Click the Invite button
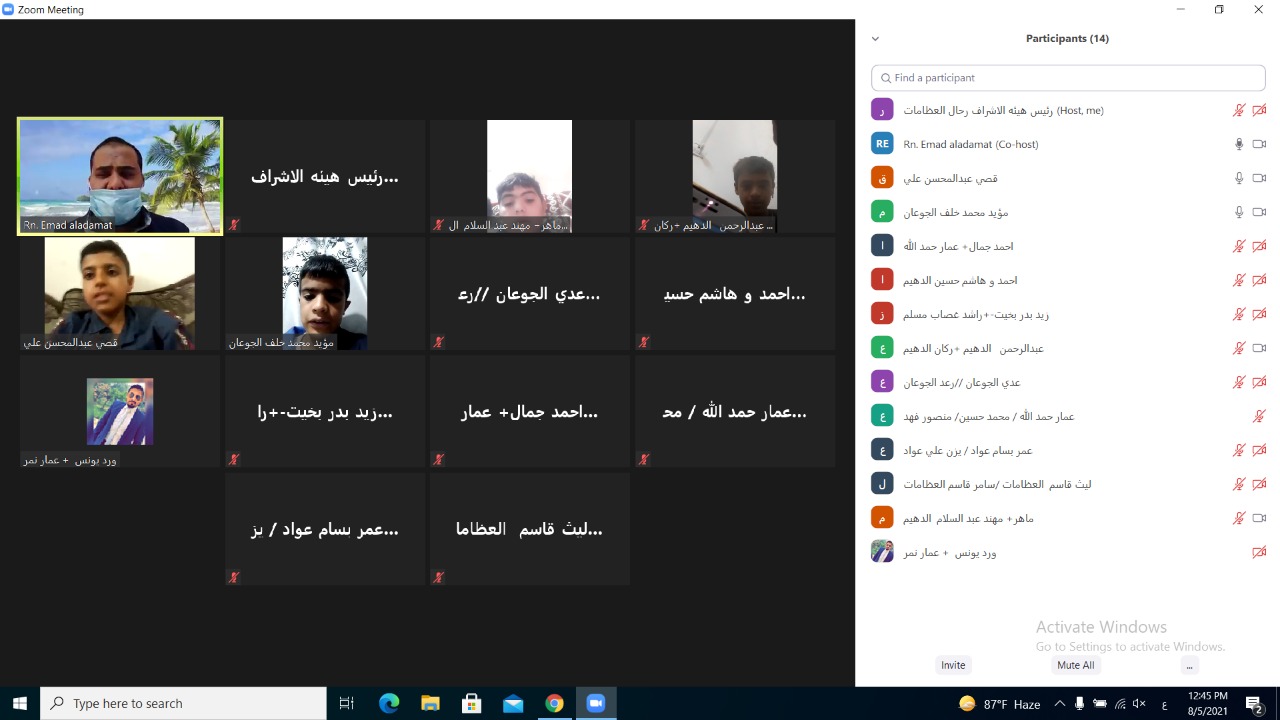The height and width of the screenshot is (720, 1280). tap(952, 665)
